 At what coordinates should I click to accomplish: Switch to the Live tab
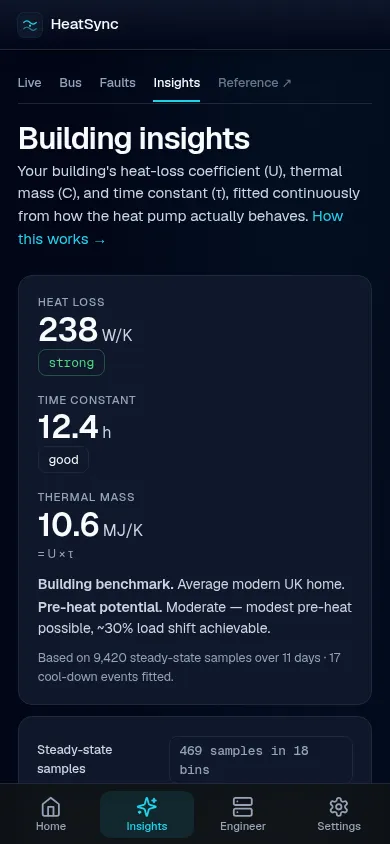tap(30, 83)
